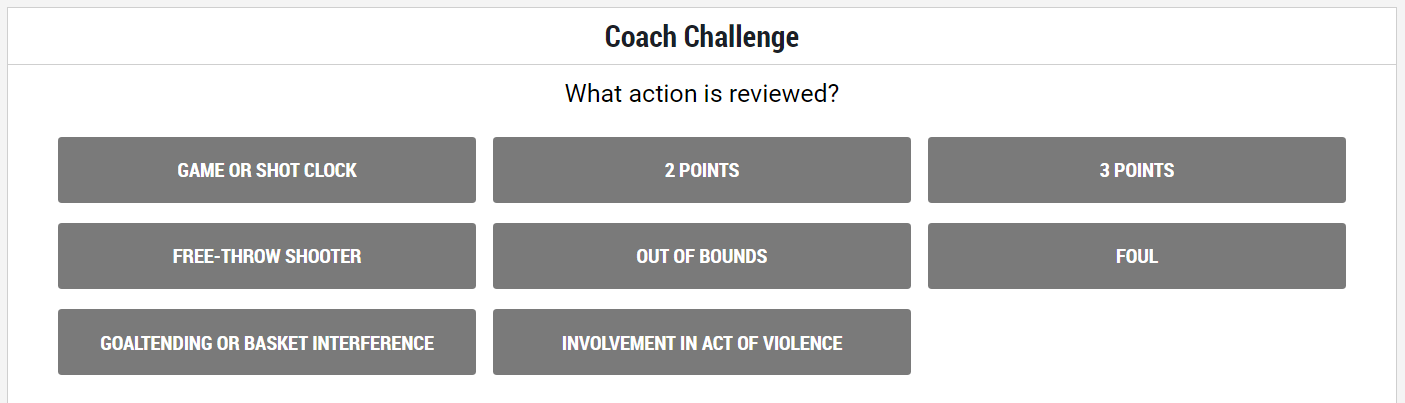Set reviewed action to basket interference
This screenshot has width=1405, height=403.
267,342
